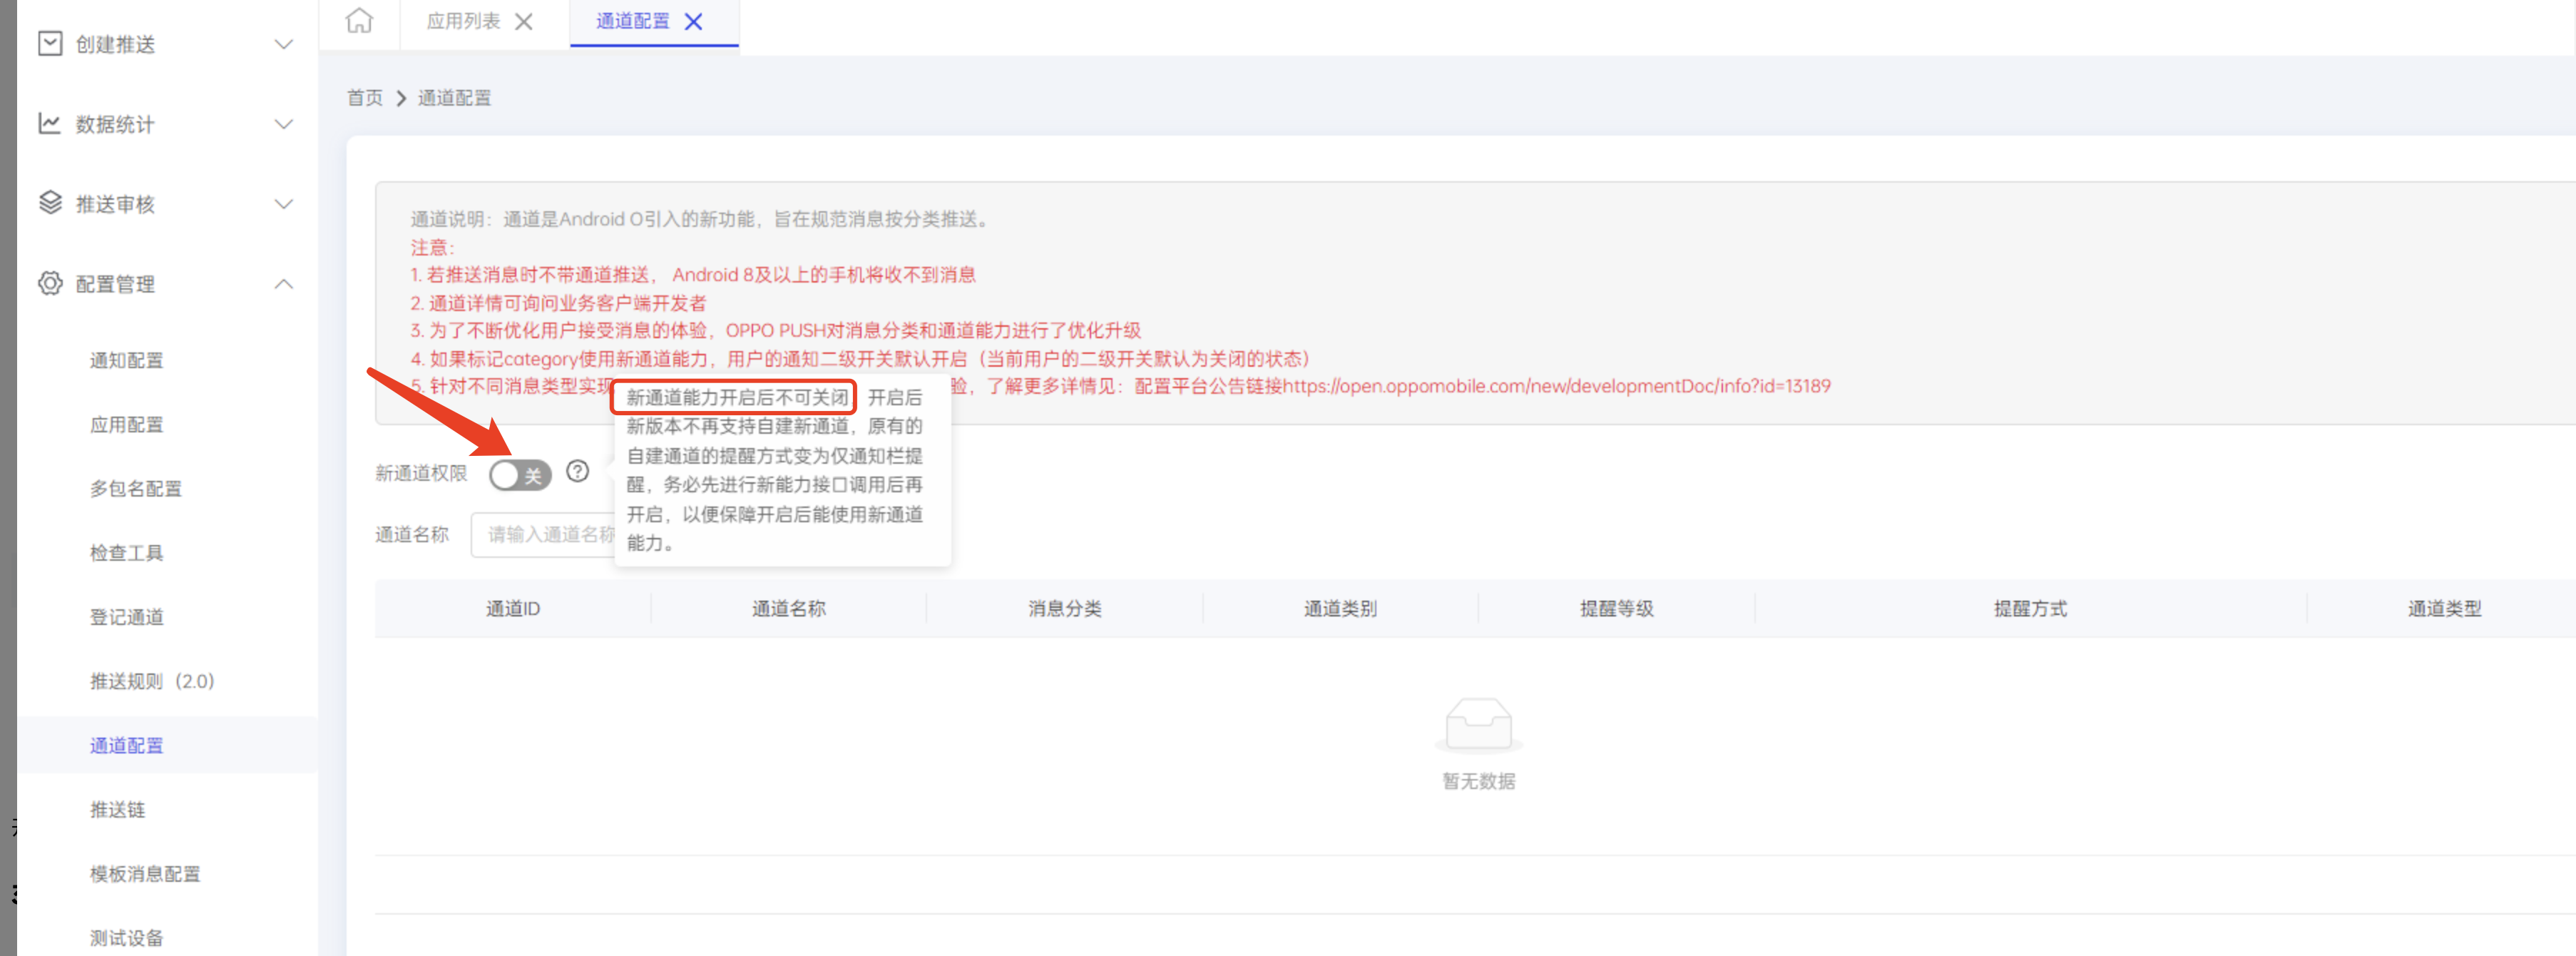Click the 推送审核 layers icon
Screen dimensions: 2576x956
(x=50, y=203)
